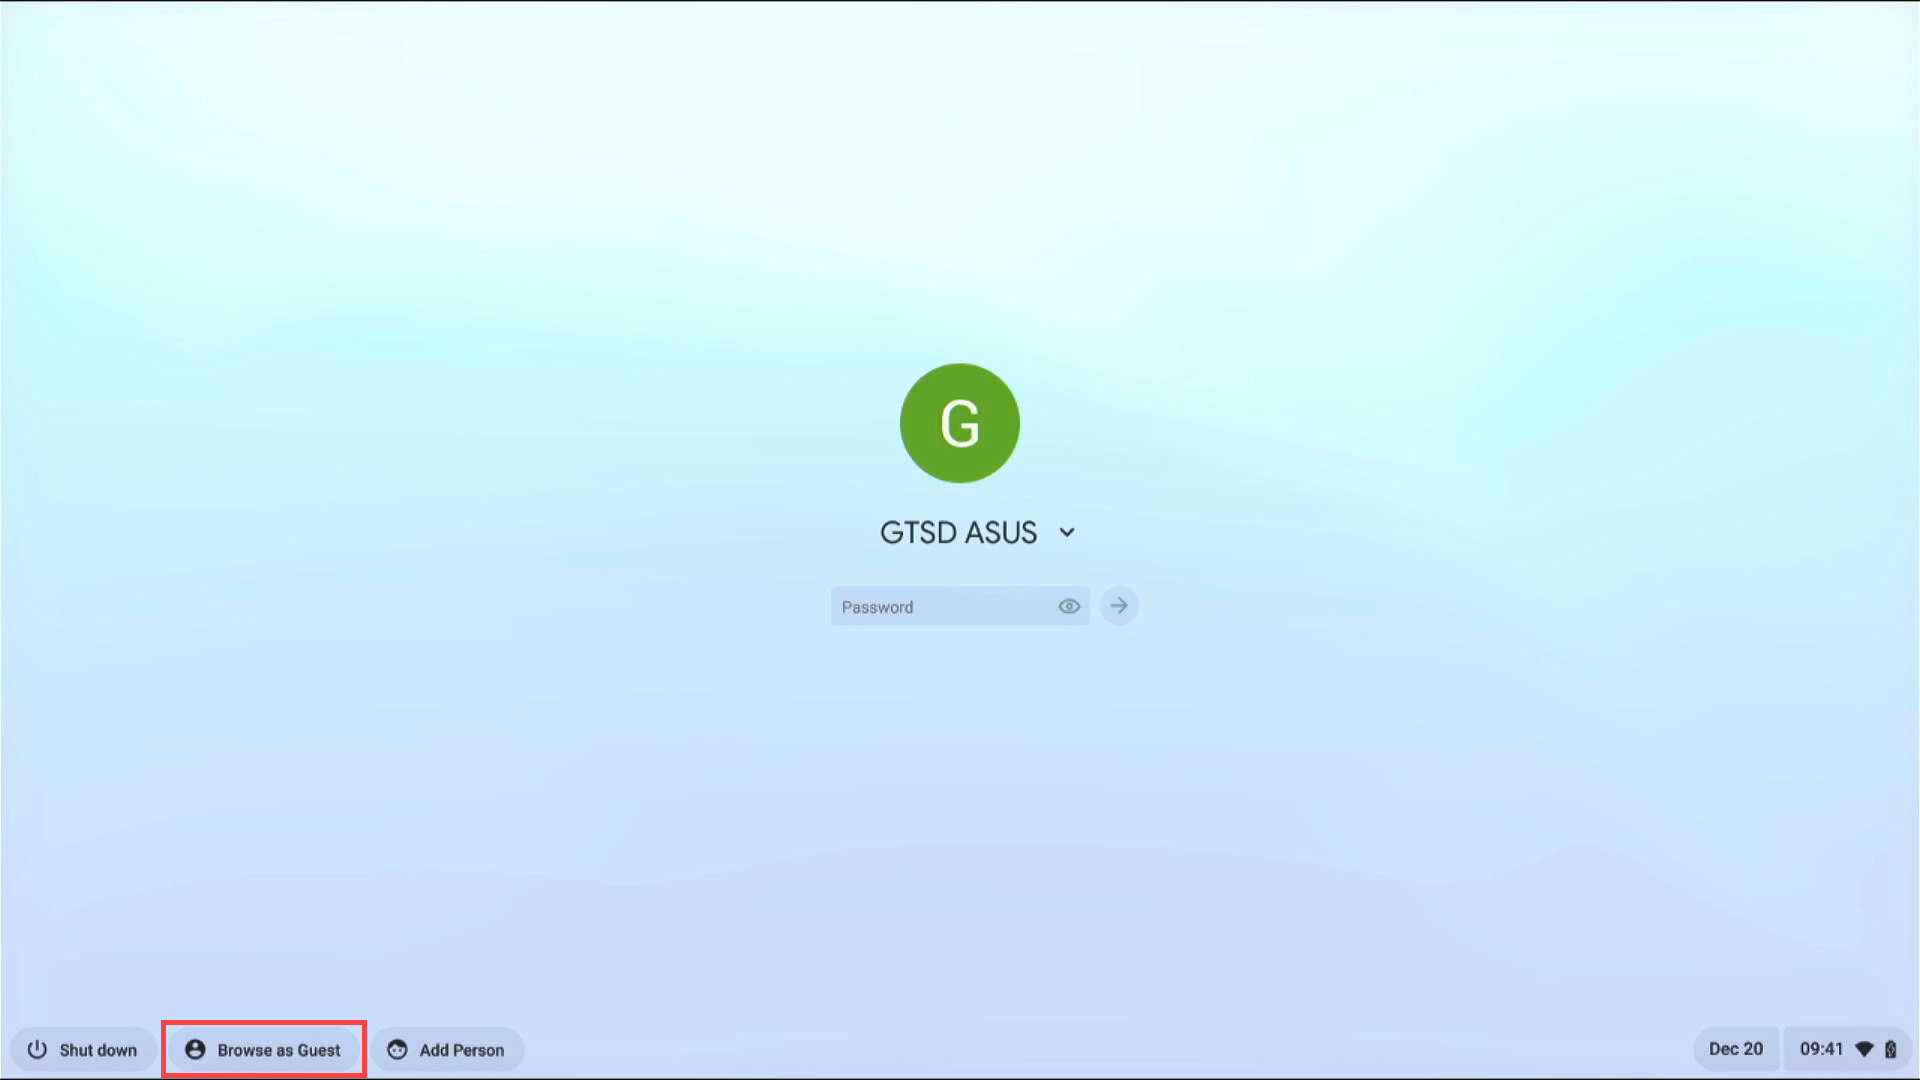
Task: Click the Browse as Guest button
Action: pos(261,1050)
